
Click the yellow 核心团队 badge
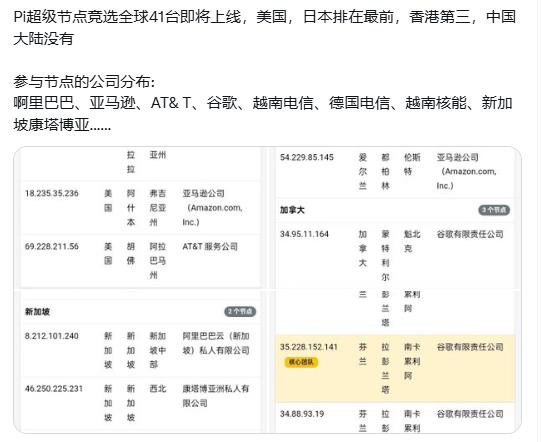pyautogui.click(x=301, y=362)
